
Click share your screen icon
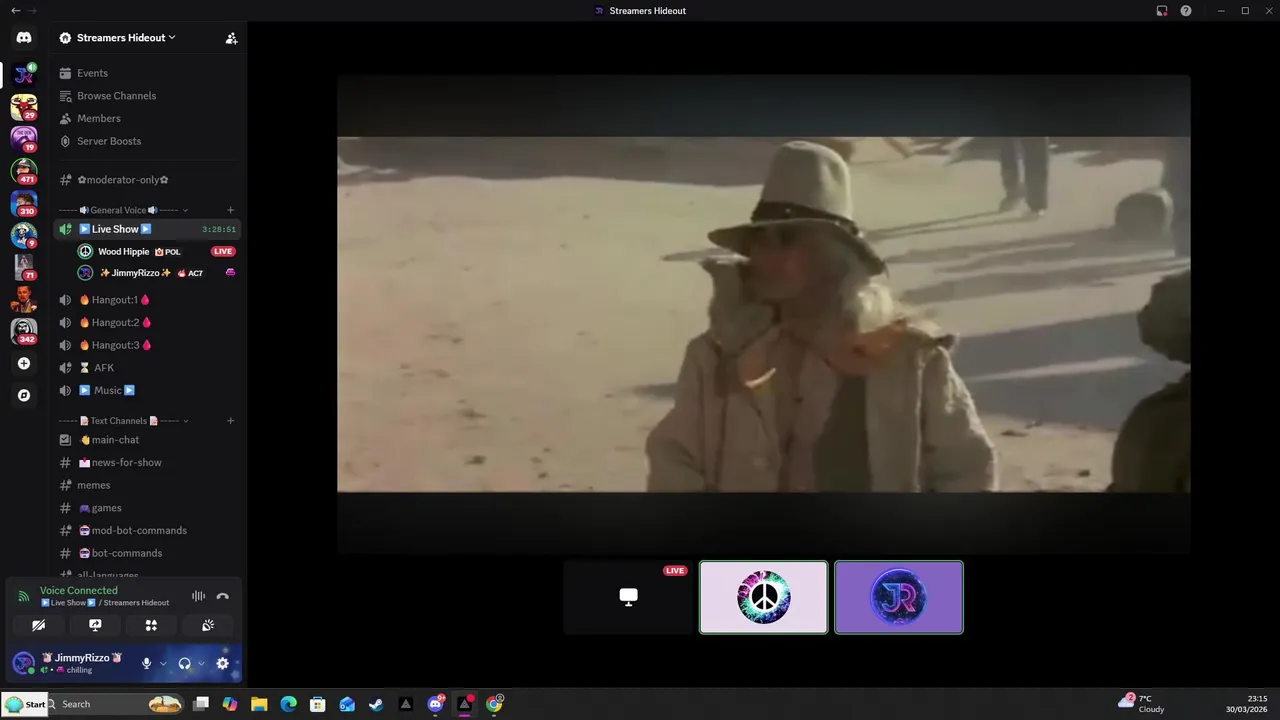95,625
